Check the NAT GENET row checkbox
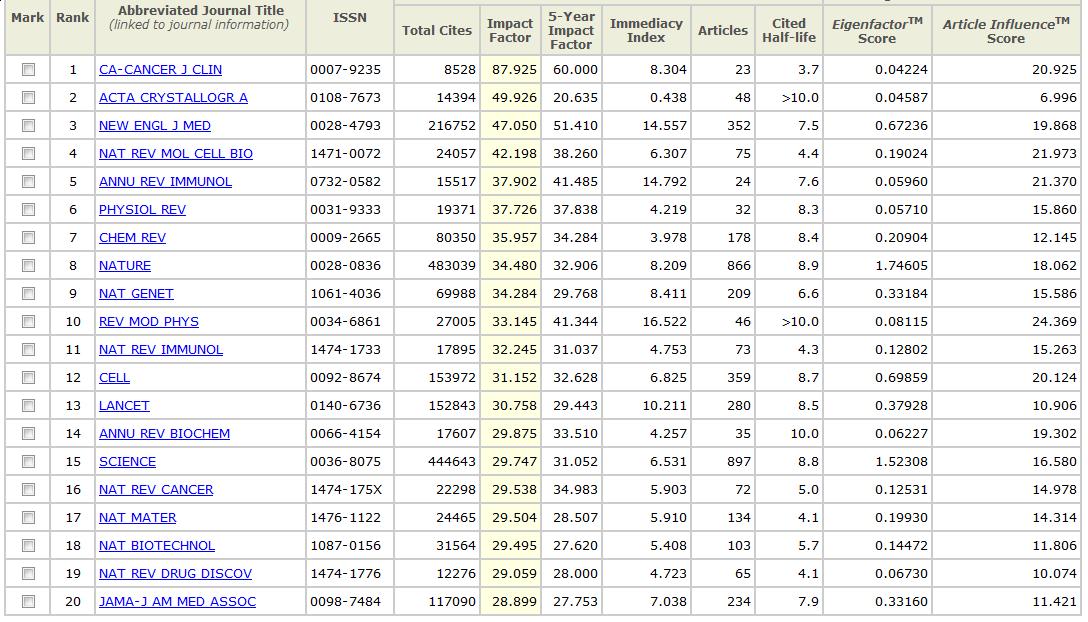 (x=28, y=294)
